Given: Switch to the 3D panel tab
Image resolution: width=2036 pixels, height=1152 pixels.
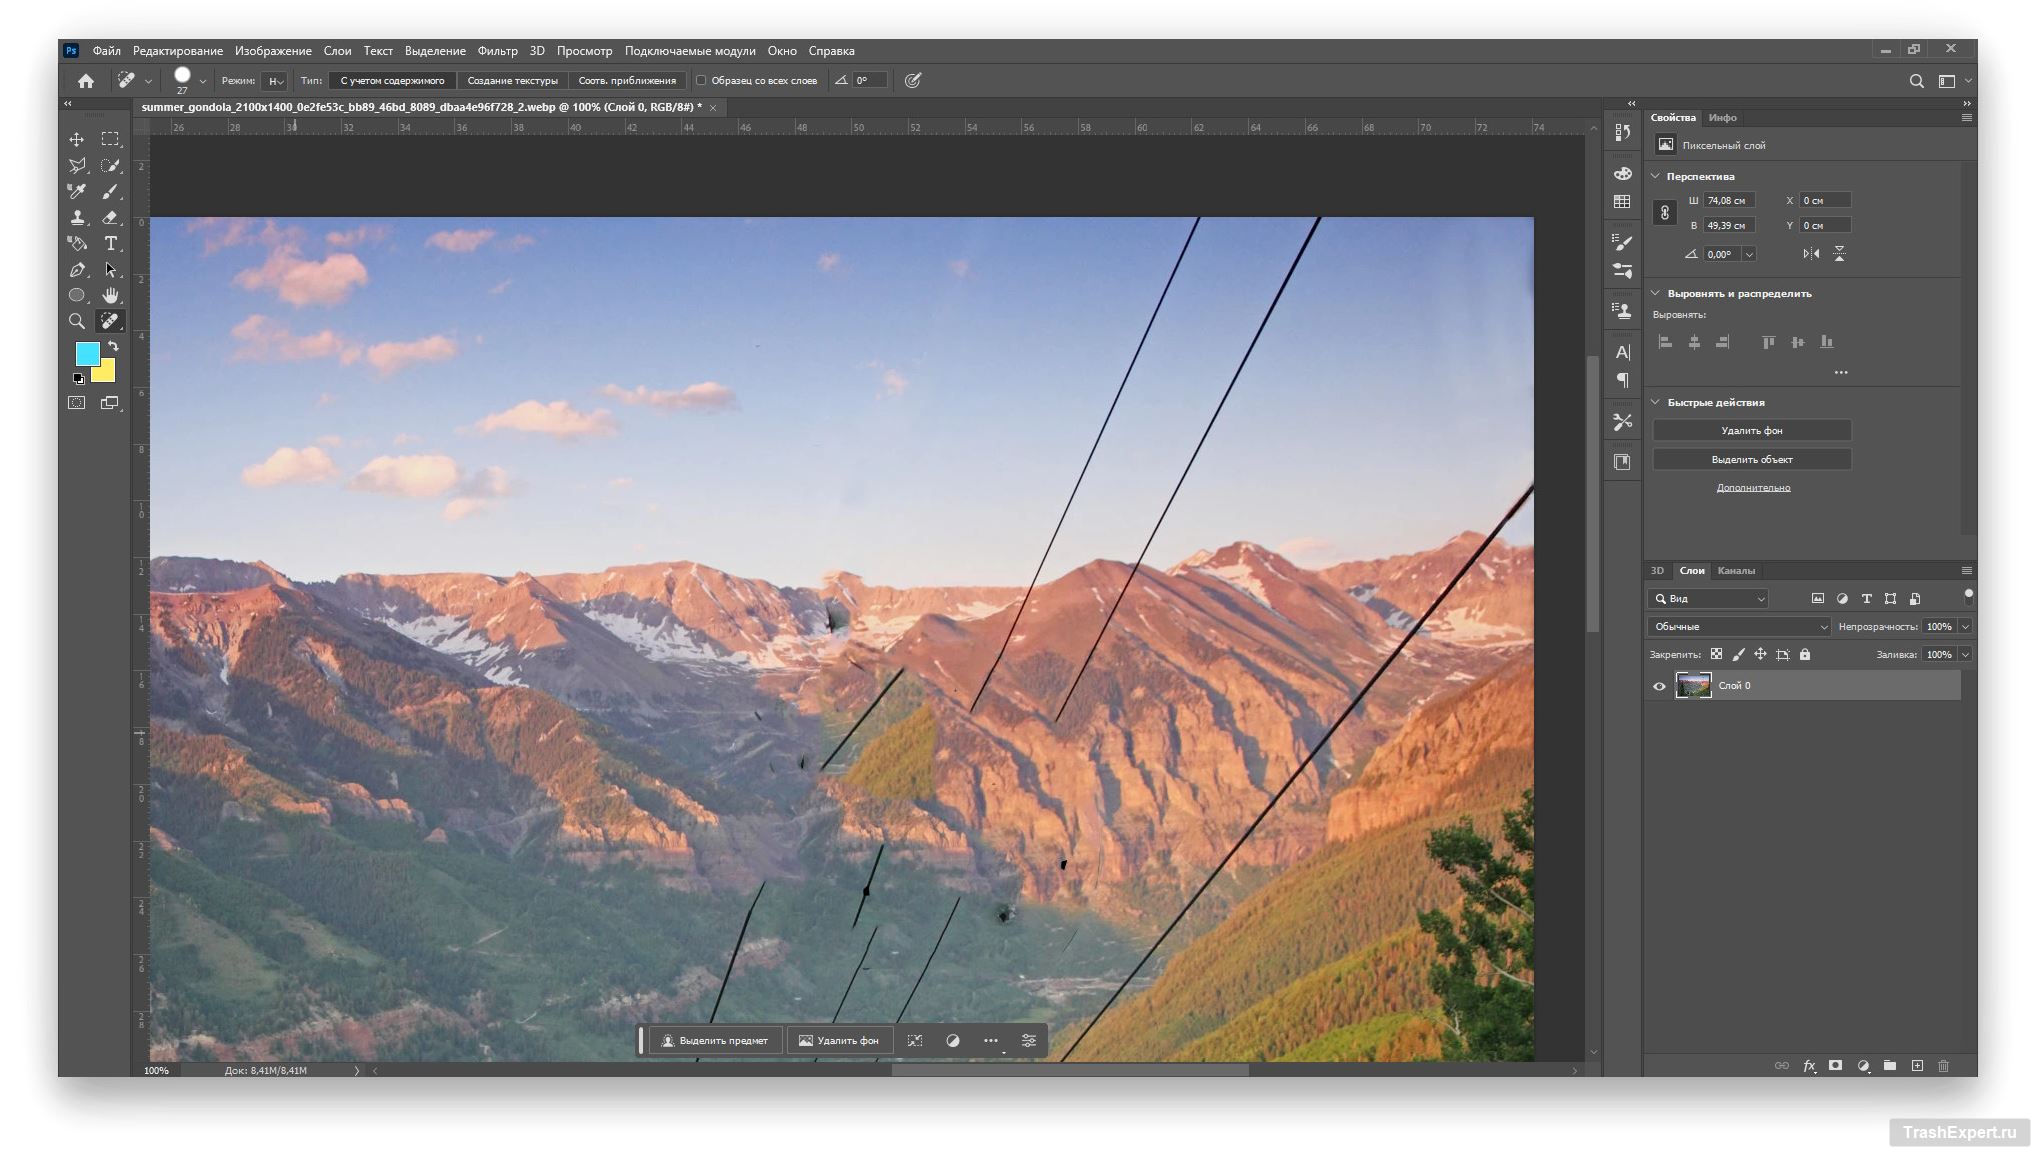Looking at the screenshot, I should pyautogui.click(x=1657, y=571).
